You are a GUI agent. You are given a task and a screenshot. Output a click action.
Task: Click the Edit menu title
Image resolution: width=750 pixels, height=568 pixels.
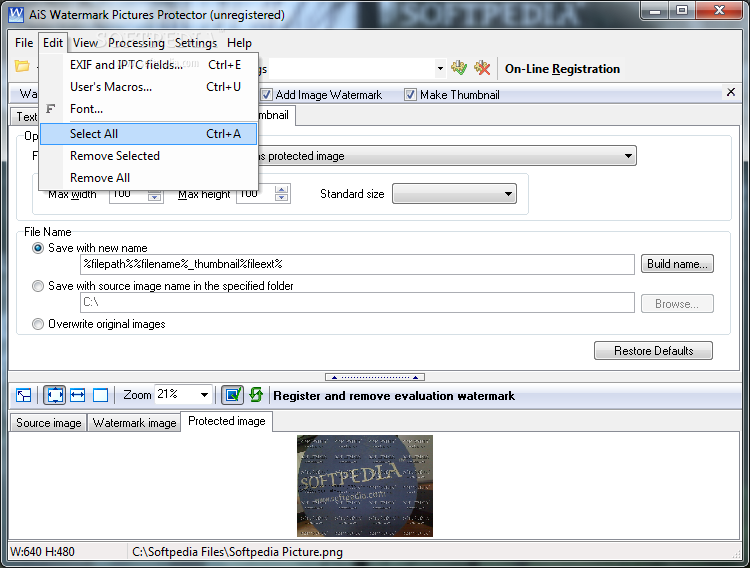[x=53, y=43]
